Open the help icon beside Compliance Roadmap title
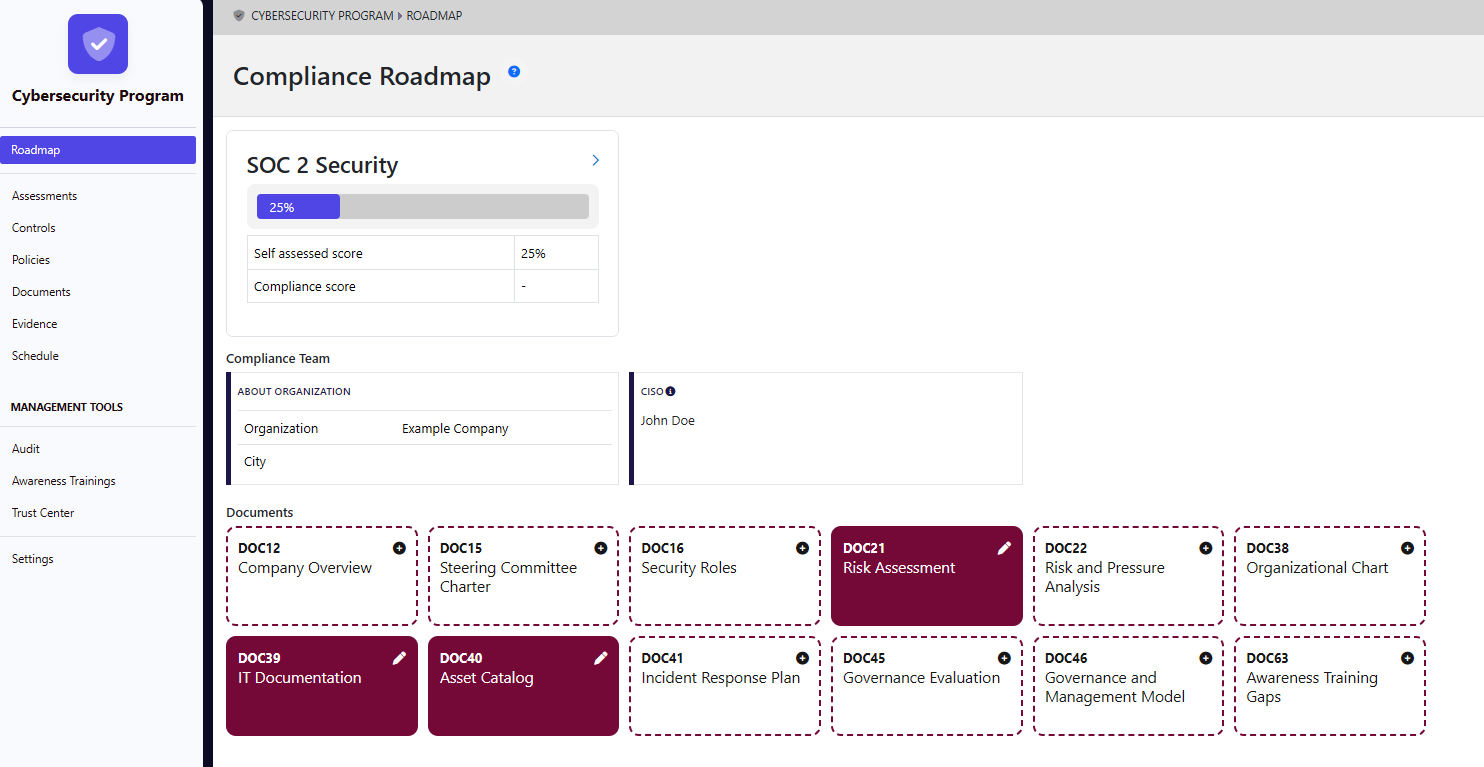The width and height of the screenshot is (1484, 767). [514, 71]
